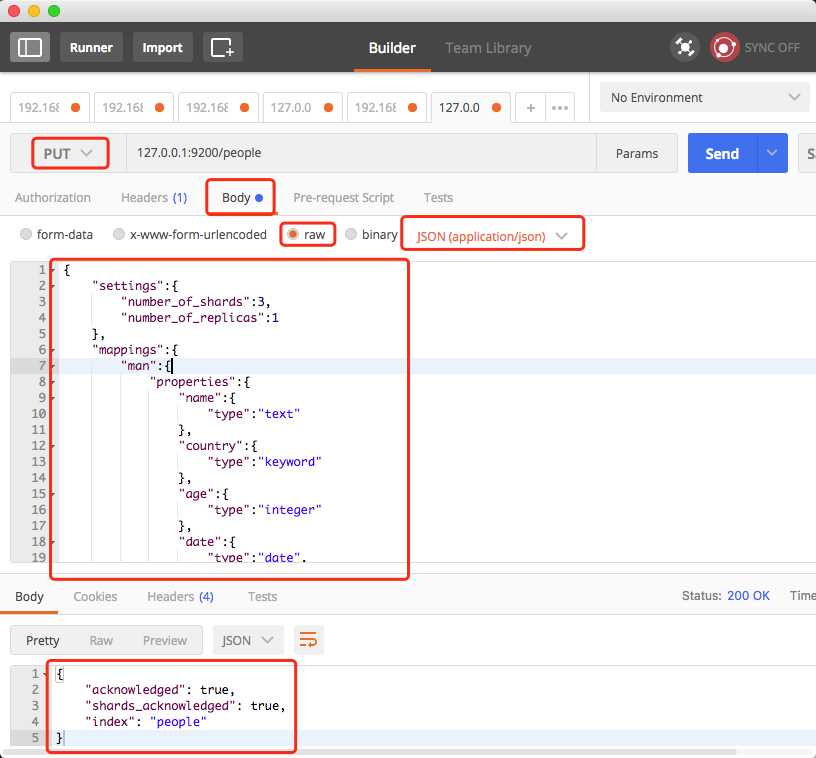
Task: Open the request Tests tab
Action: click(x=438, y=198)
